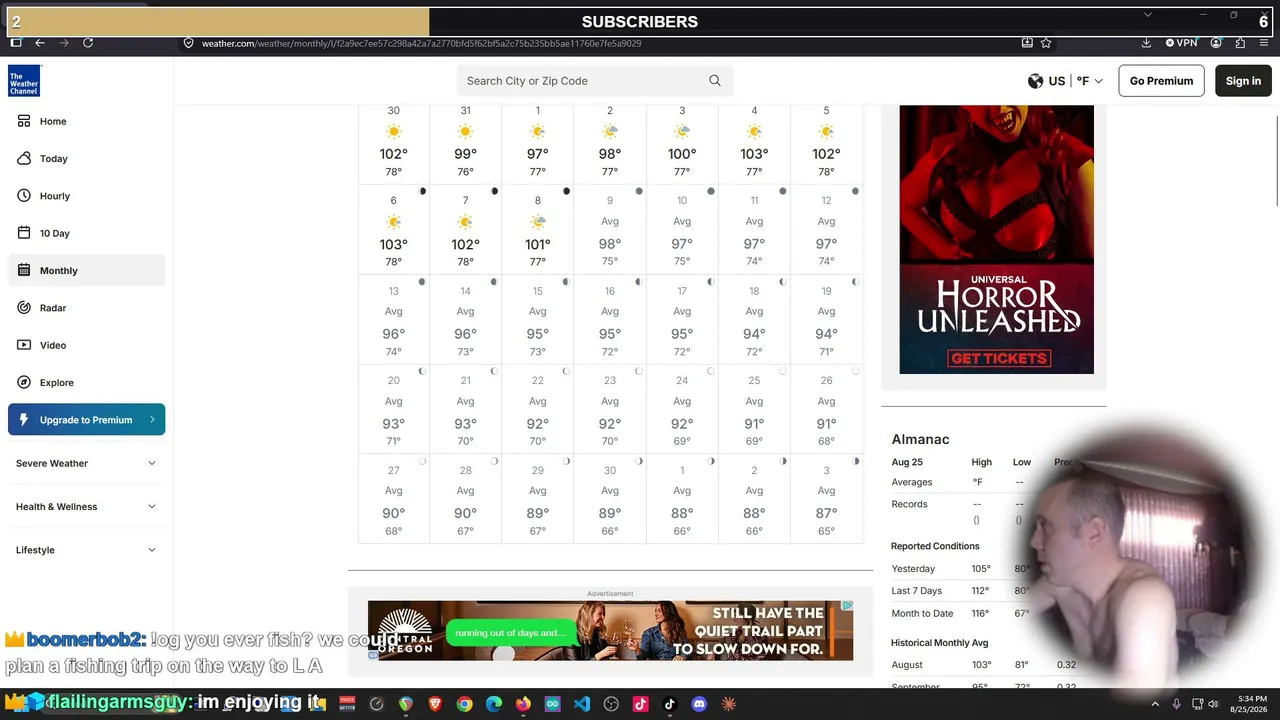Click the Sign in button

(x=1243, y=81)
